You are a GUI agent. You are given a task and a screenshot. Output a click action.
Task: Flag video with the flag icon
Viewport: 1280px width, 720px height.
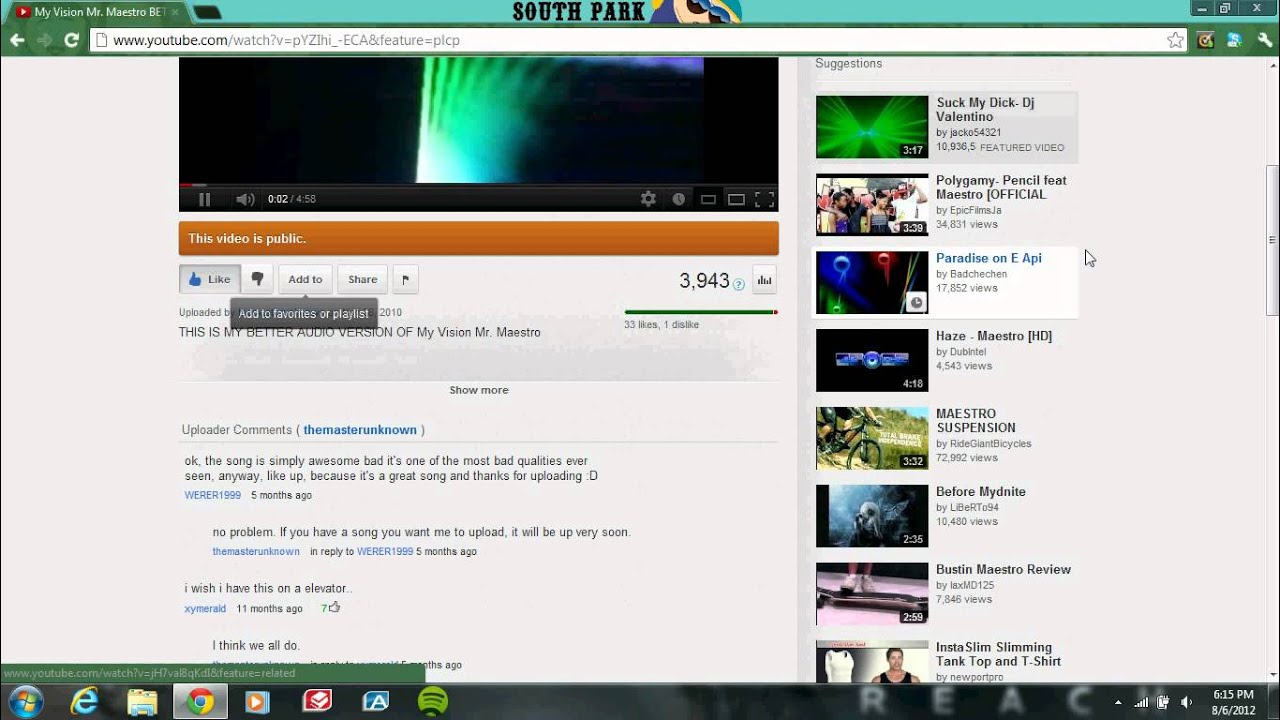[405, 279]
